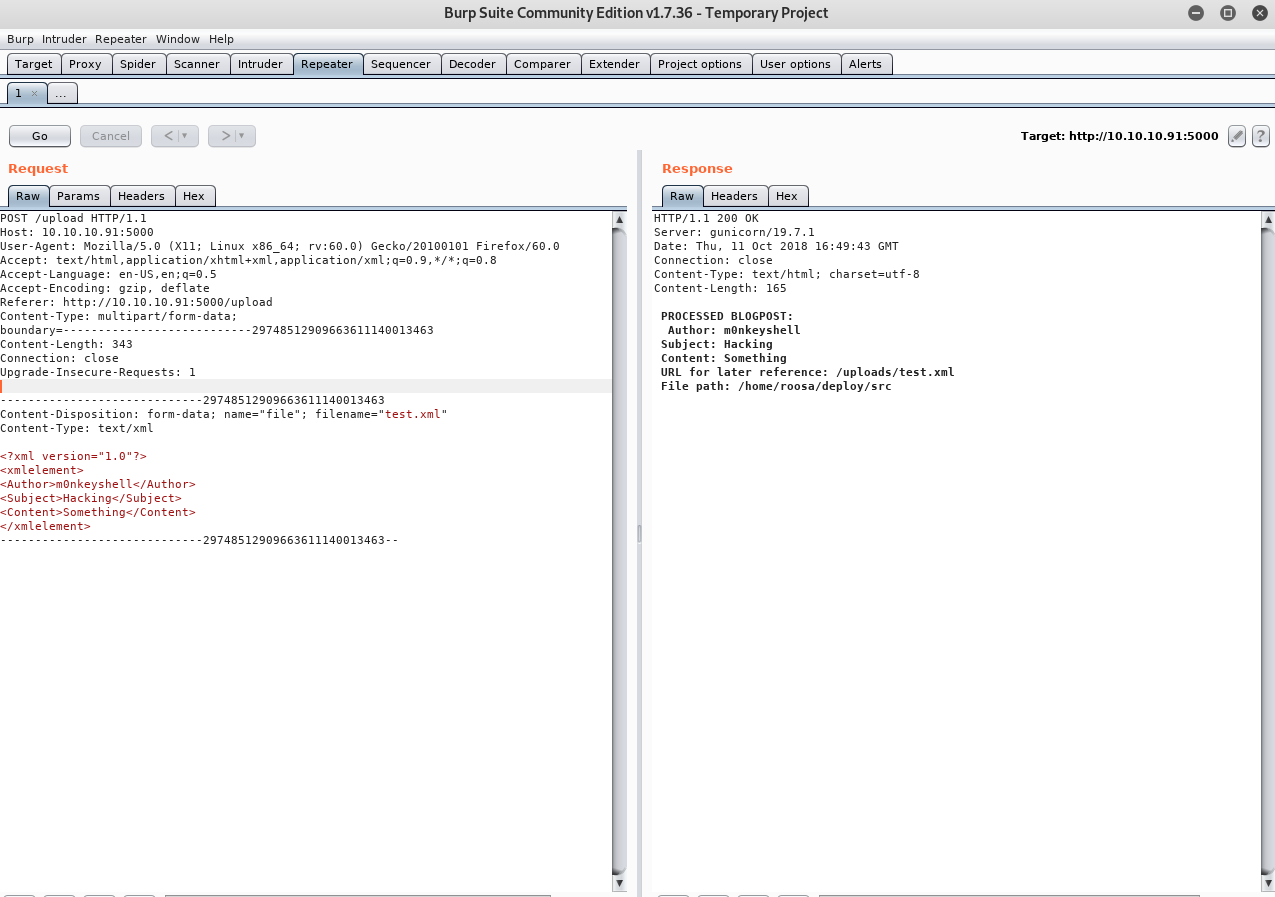Switch to the Spider tab
The image size is (1275, 897).
pos(138,64)
